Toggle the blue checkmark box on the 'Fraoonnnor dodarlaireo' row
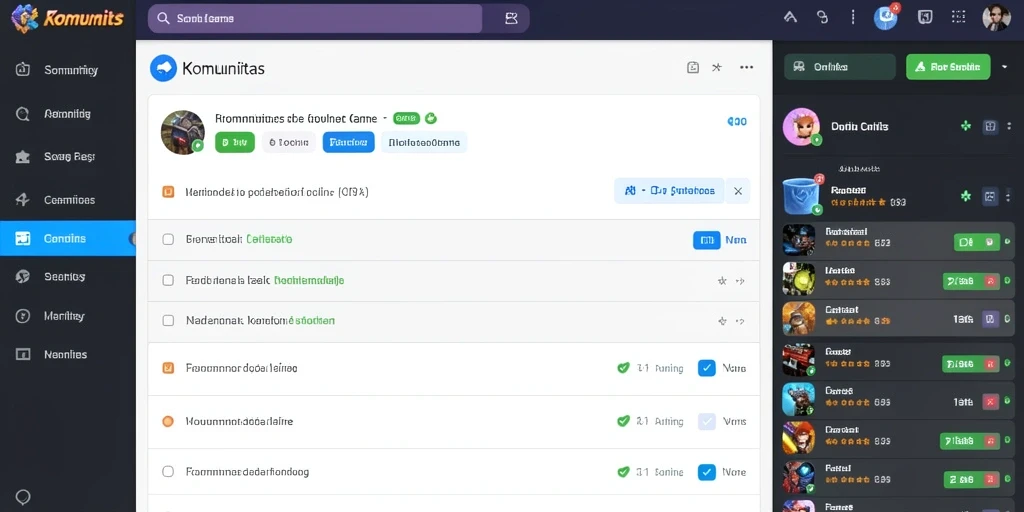This screenshot has height=512, width=1024. pos(707,368)
